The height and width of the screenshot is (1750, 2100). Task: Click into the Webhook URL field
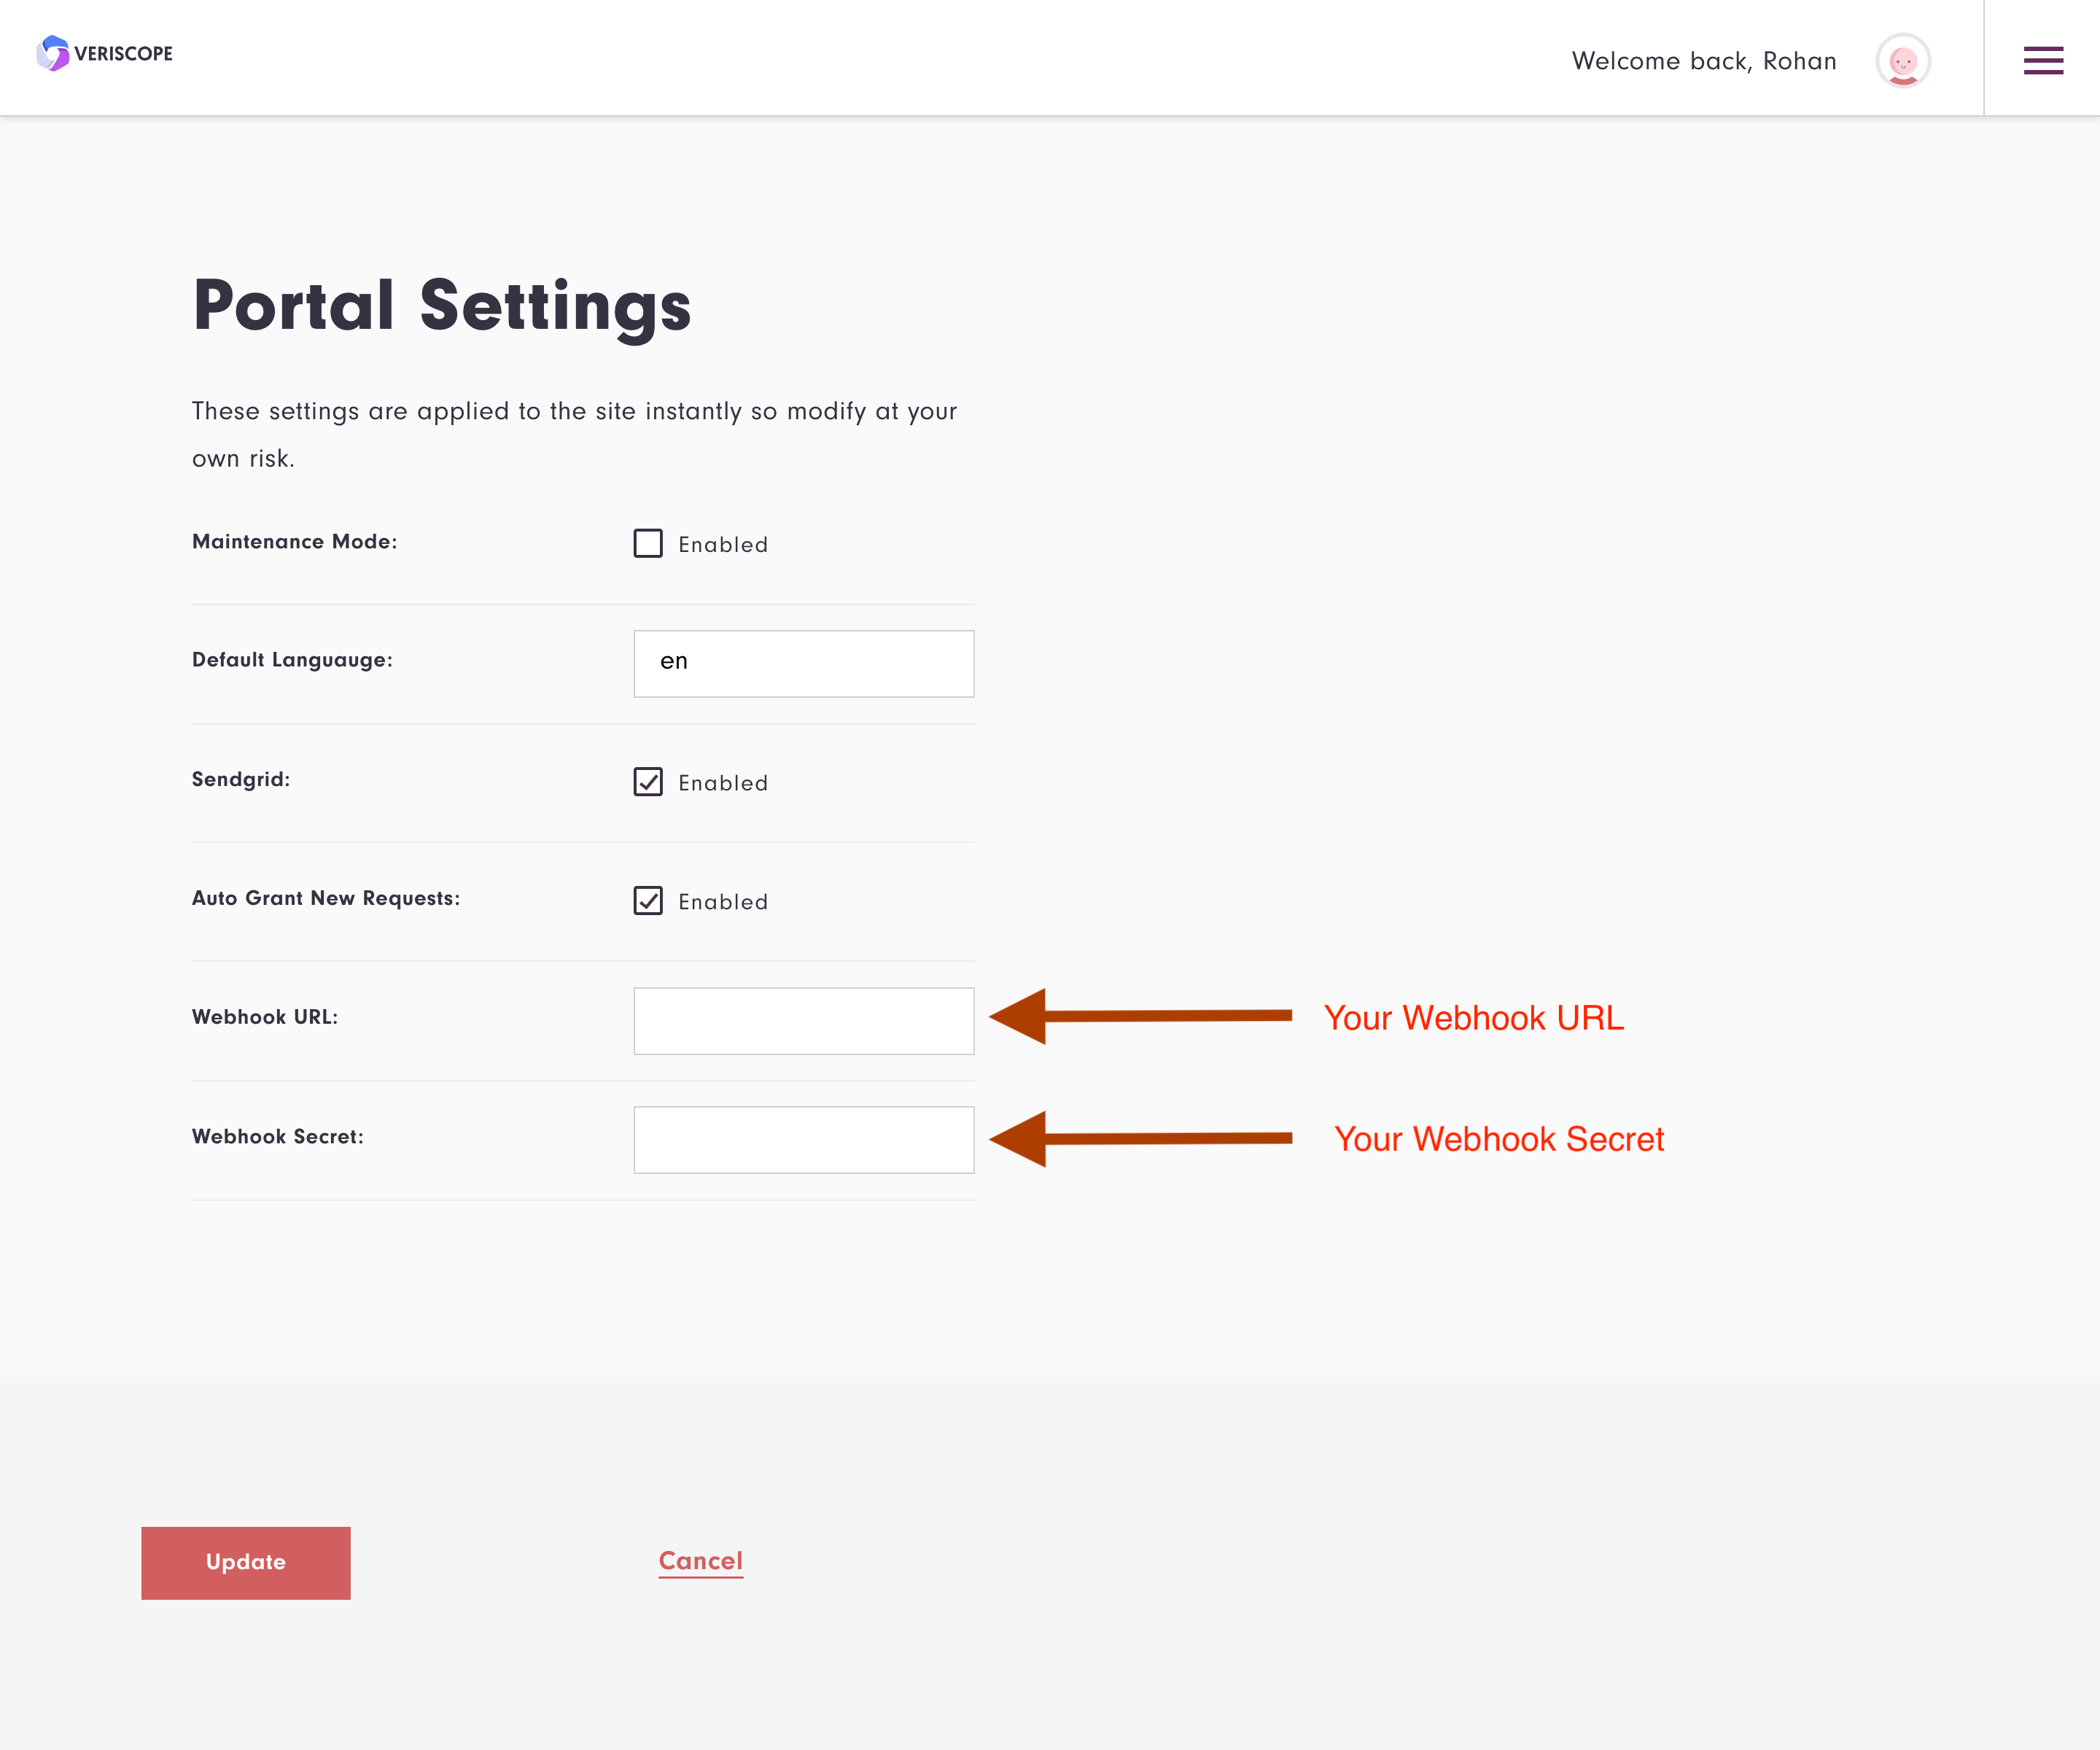pyautogui.click(x=804, y=1021)
